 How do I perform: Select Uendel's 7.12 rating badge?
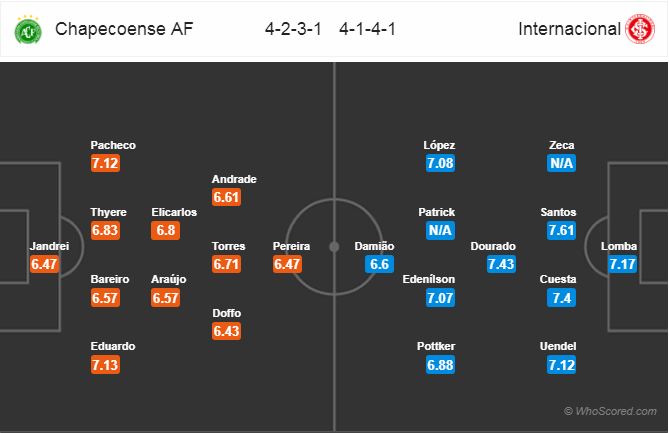(x=562, y=365)
